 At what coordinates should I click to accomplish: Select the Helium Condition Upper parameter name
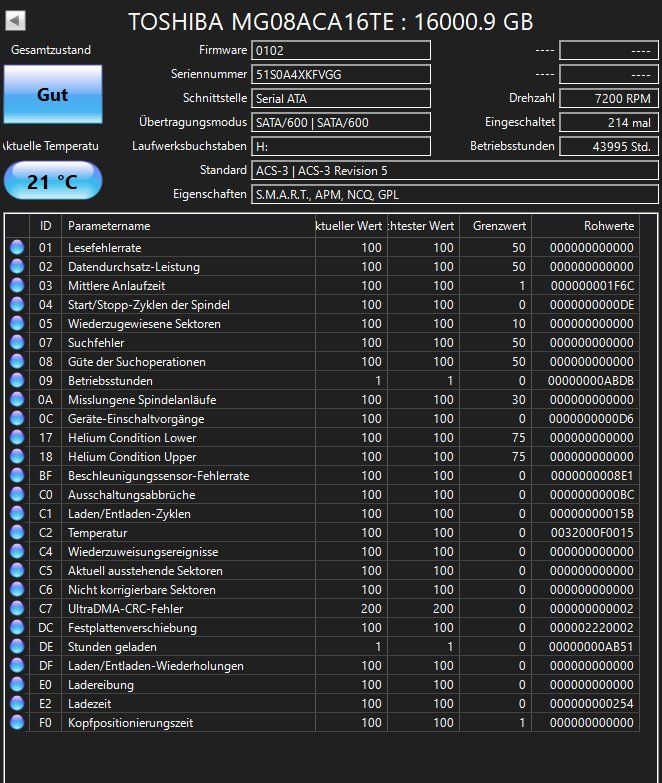132,456
